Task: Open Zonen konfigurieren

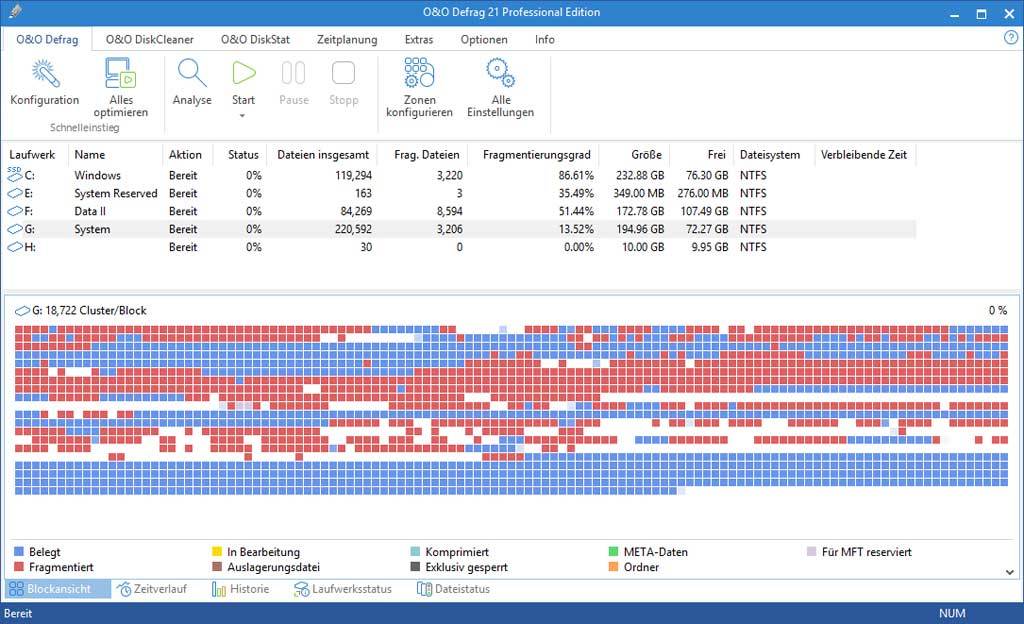Action: pos(419,73)
